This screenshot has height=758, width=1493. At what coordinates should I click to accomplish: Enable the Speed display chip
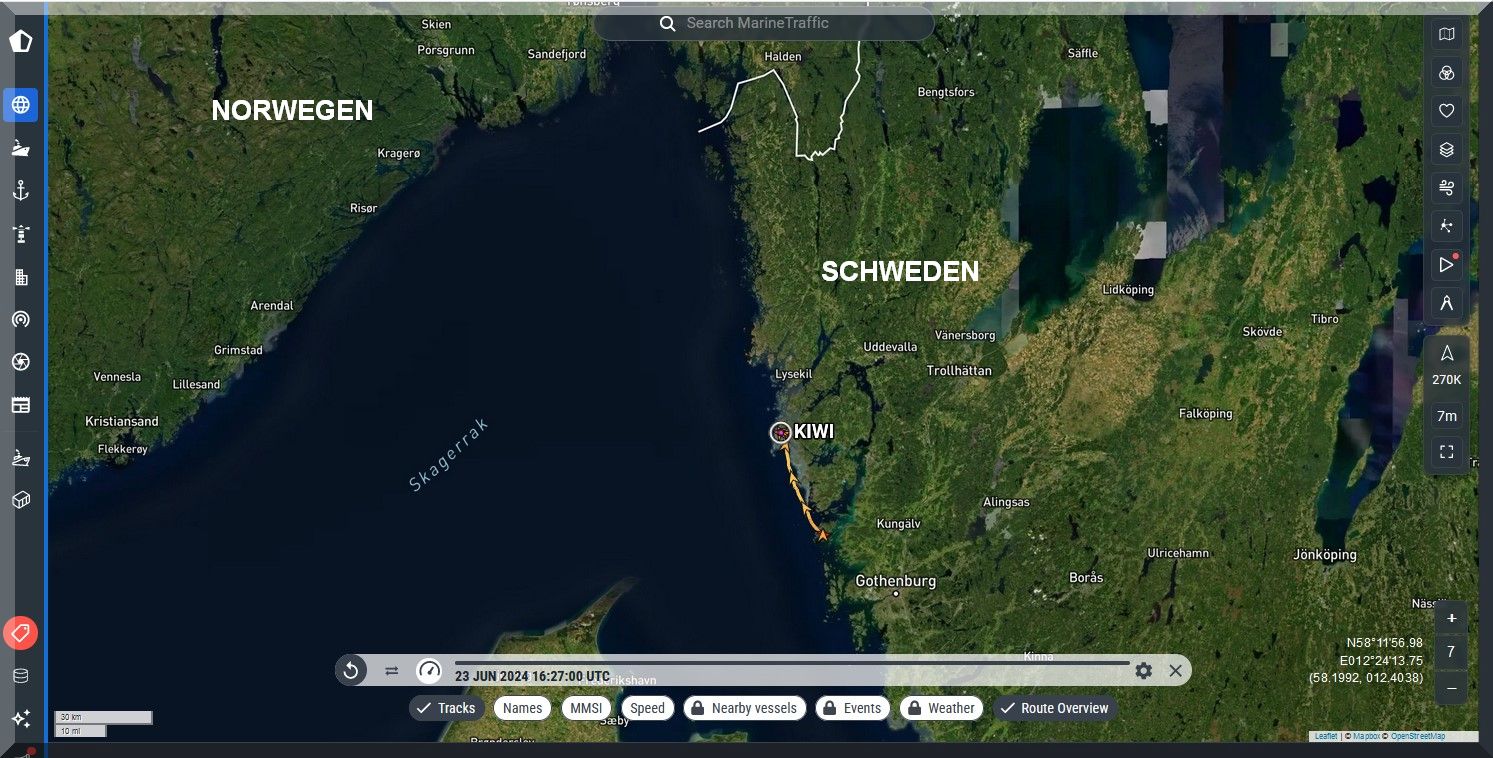pyautogui.click(x=647, y=708)
